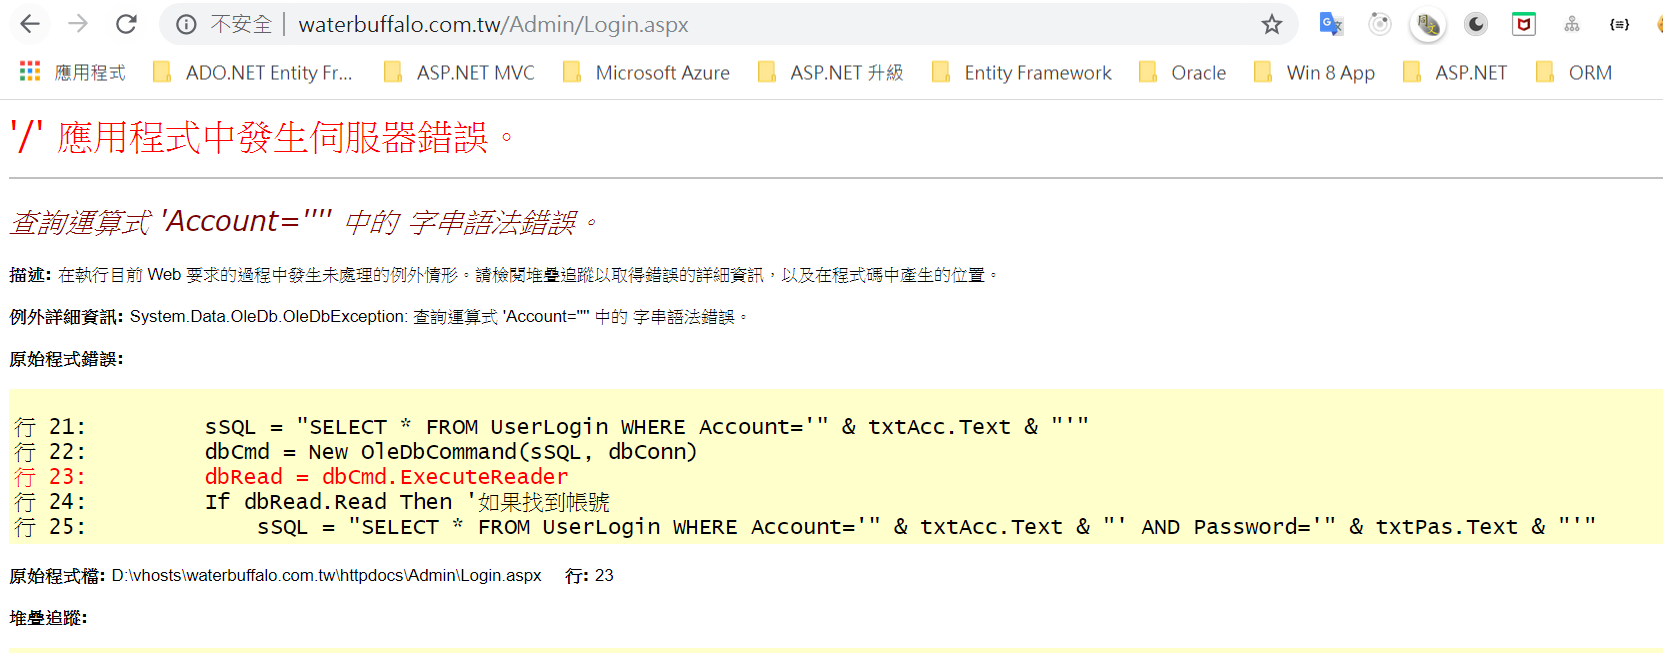Click the 不安全 security label
Viewport: 1663px width, 653px height.
241,24
